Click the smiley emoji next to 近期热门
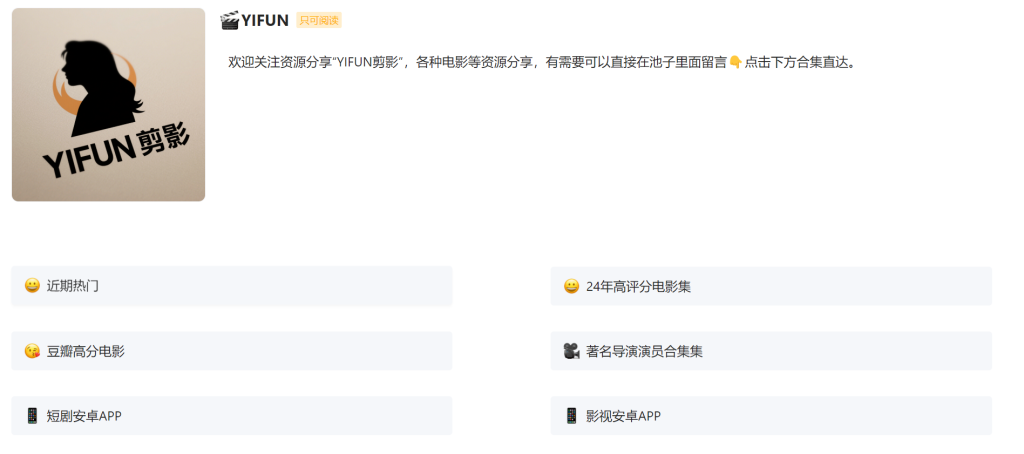The image size is (1024, 454). tap(32, 286)
